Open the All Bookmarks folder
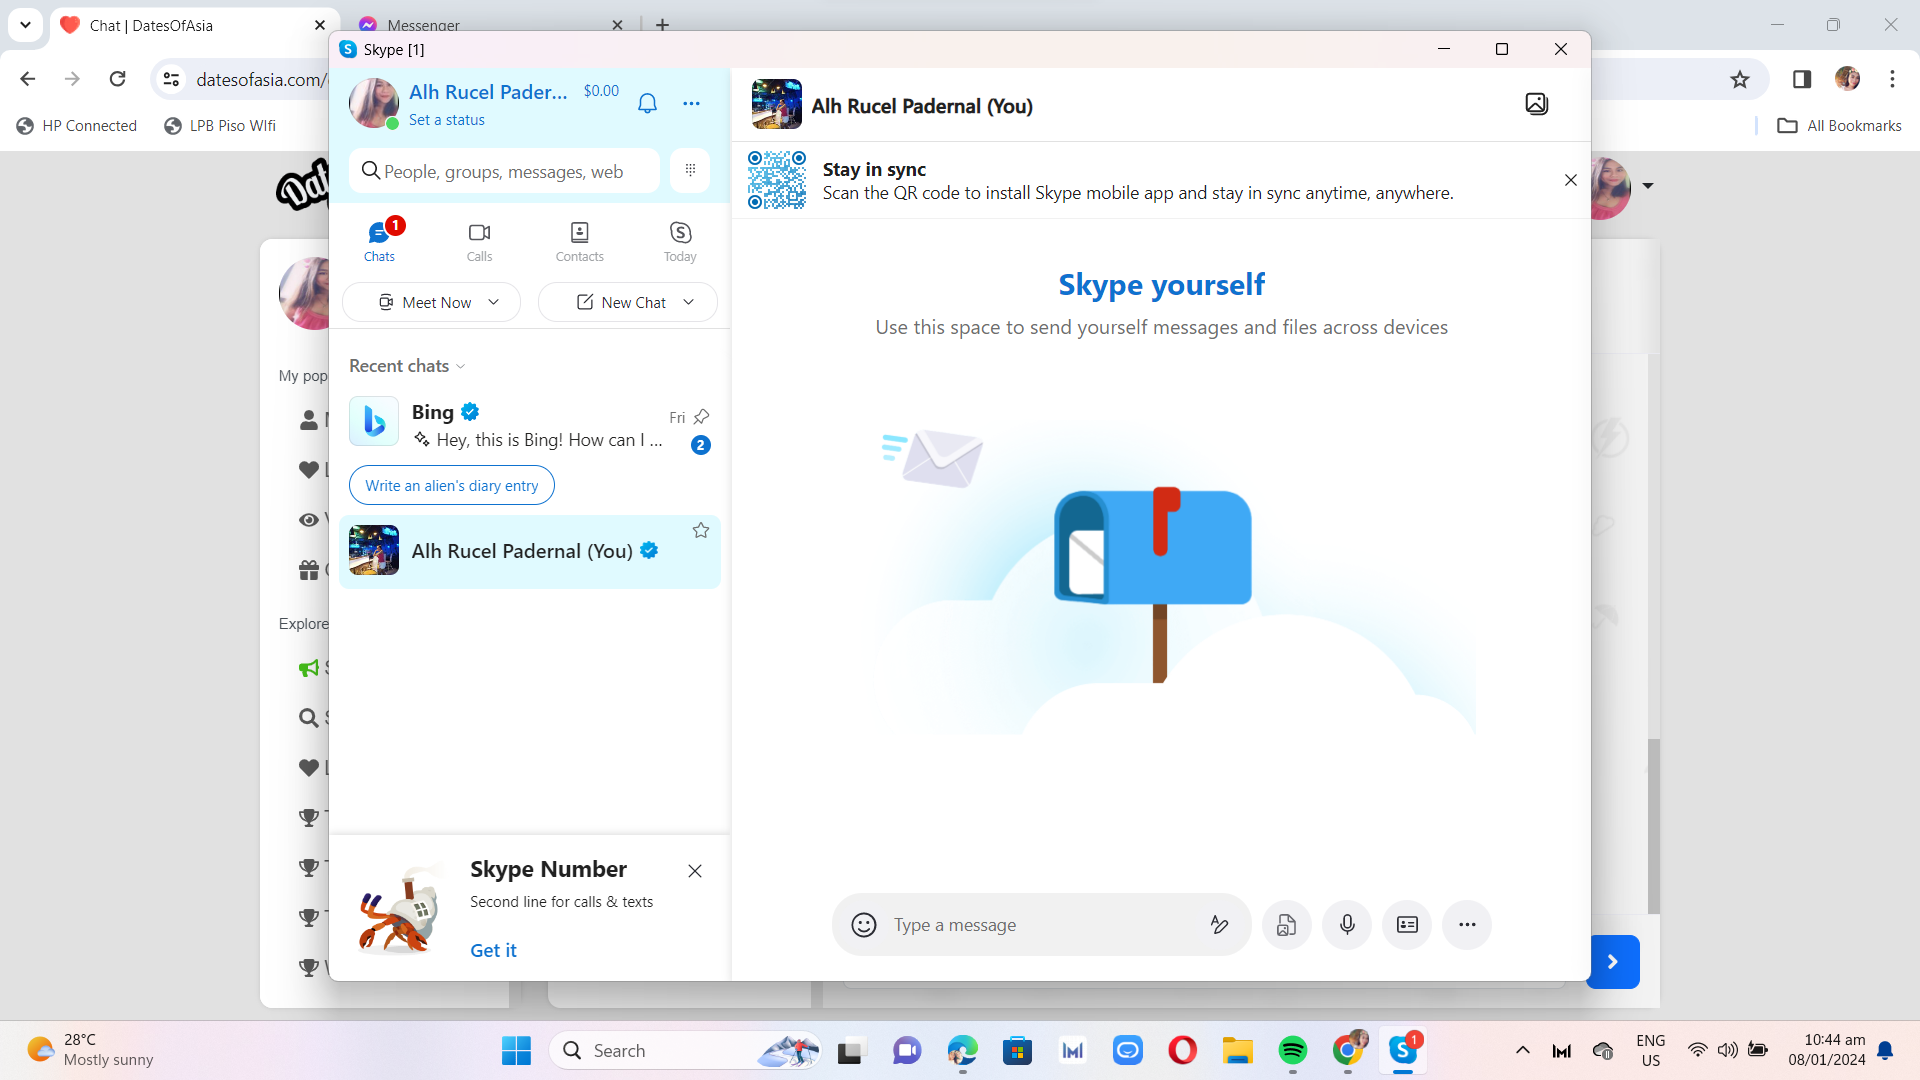This screenshot has height=1080, width=1920. 1839,125
